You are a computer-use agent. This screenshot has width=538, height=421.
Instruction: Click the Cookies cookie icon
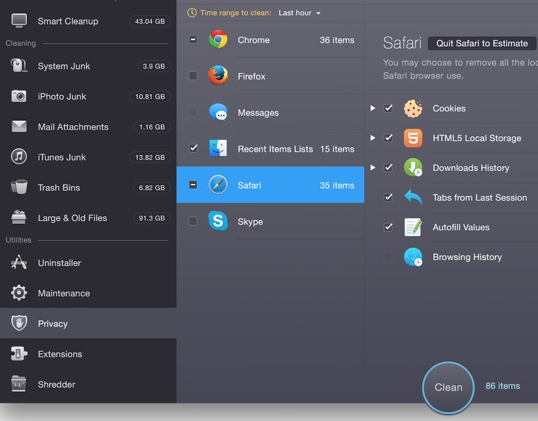click(x=413, y=108)
